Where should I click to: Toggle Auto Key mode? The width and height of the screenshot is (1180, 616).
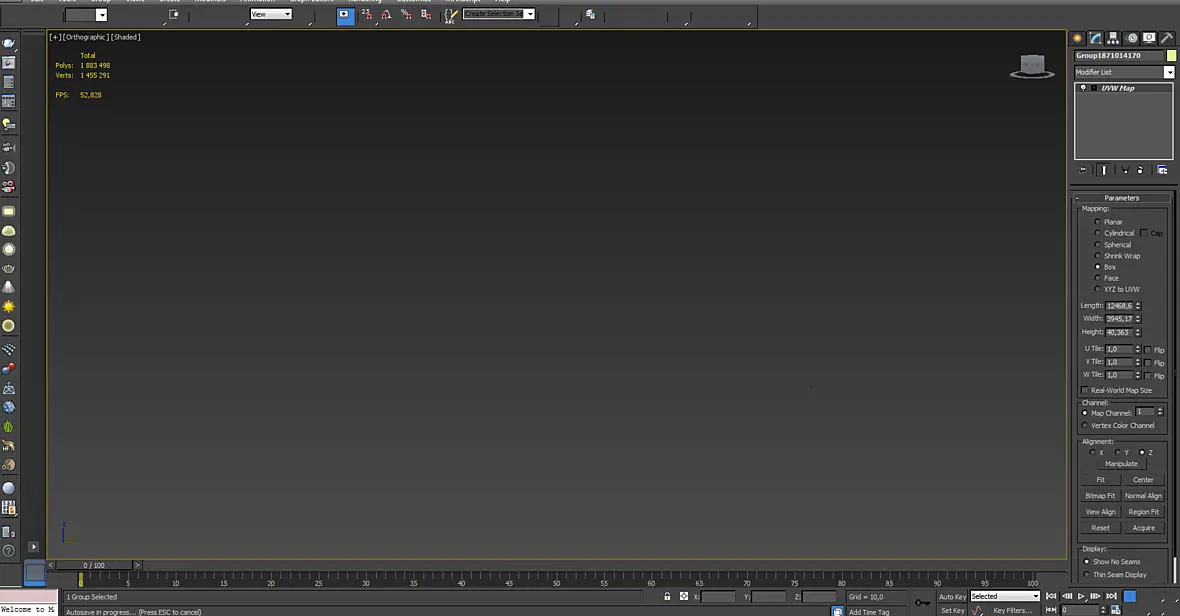click(x=952, y=596)
